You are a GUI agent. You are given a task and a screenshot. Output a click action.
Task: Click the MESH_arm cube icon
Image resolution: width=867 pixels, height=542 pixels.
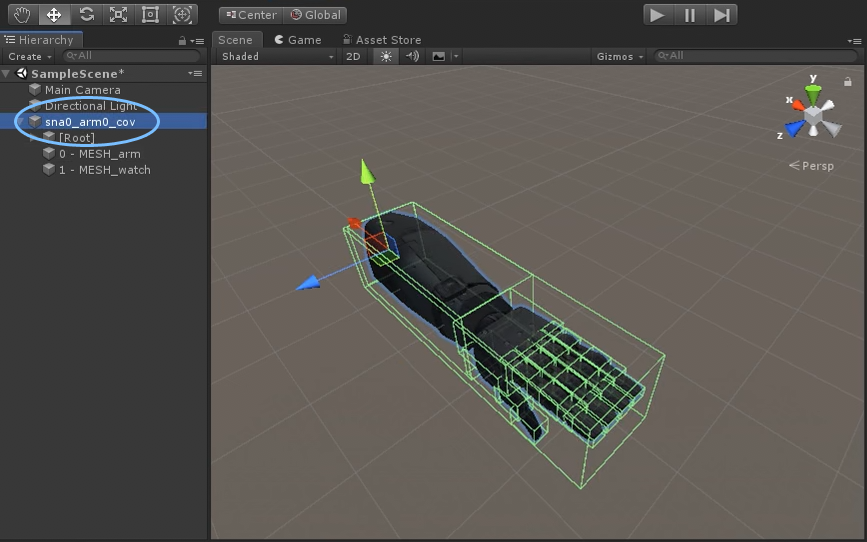(49, 153)
